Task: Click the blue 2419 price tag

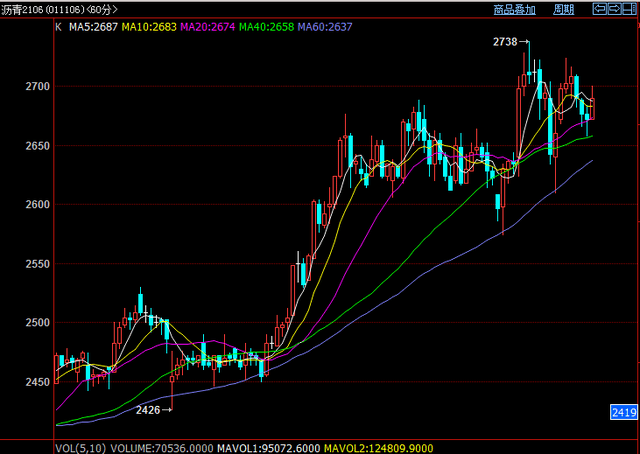Action: click(x=624, y=412)
